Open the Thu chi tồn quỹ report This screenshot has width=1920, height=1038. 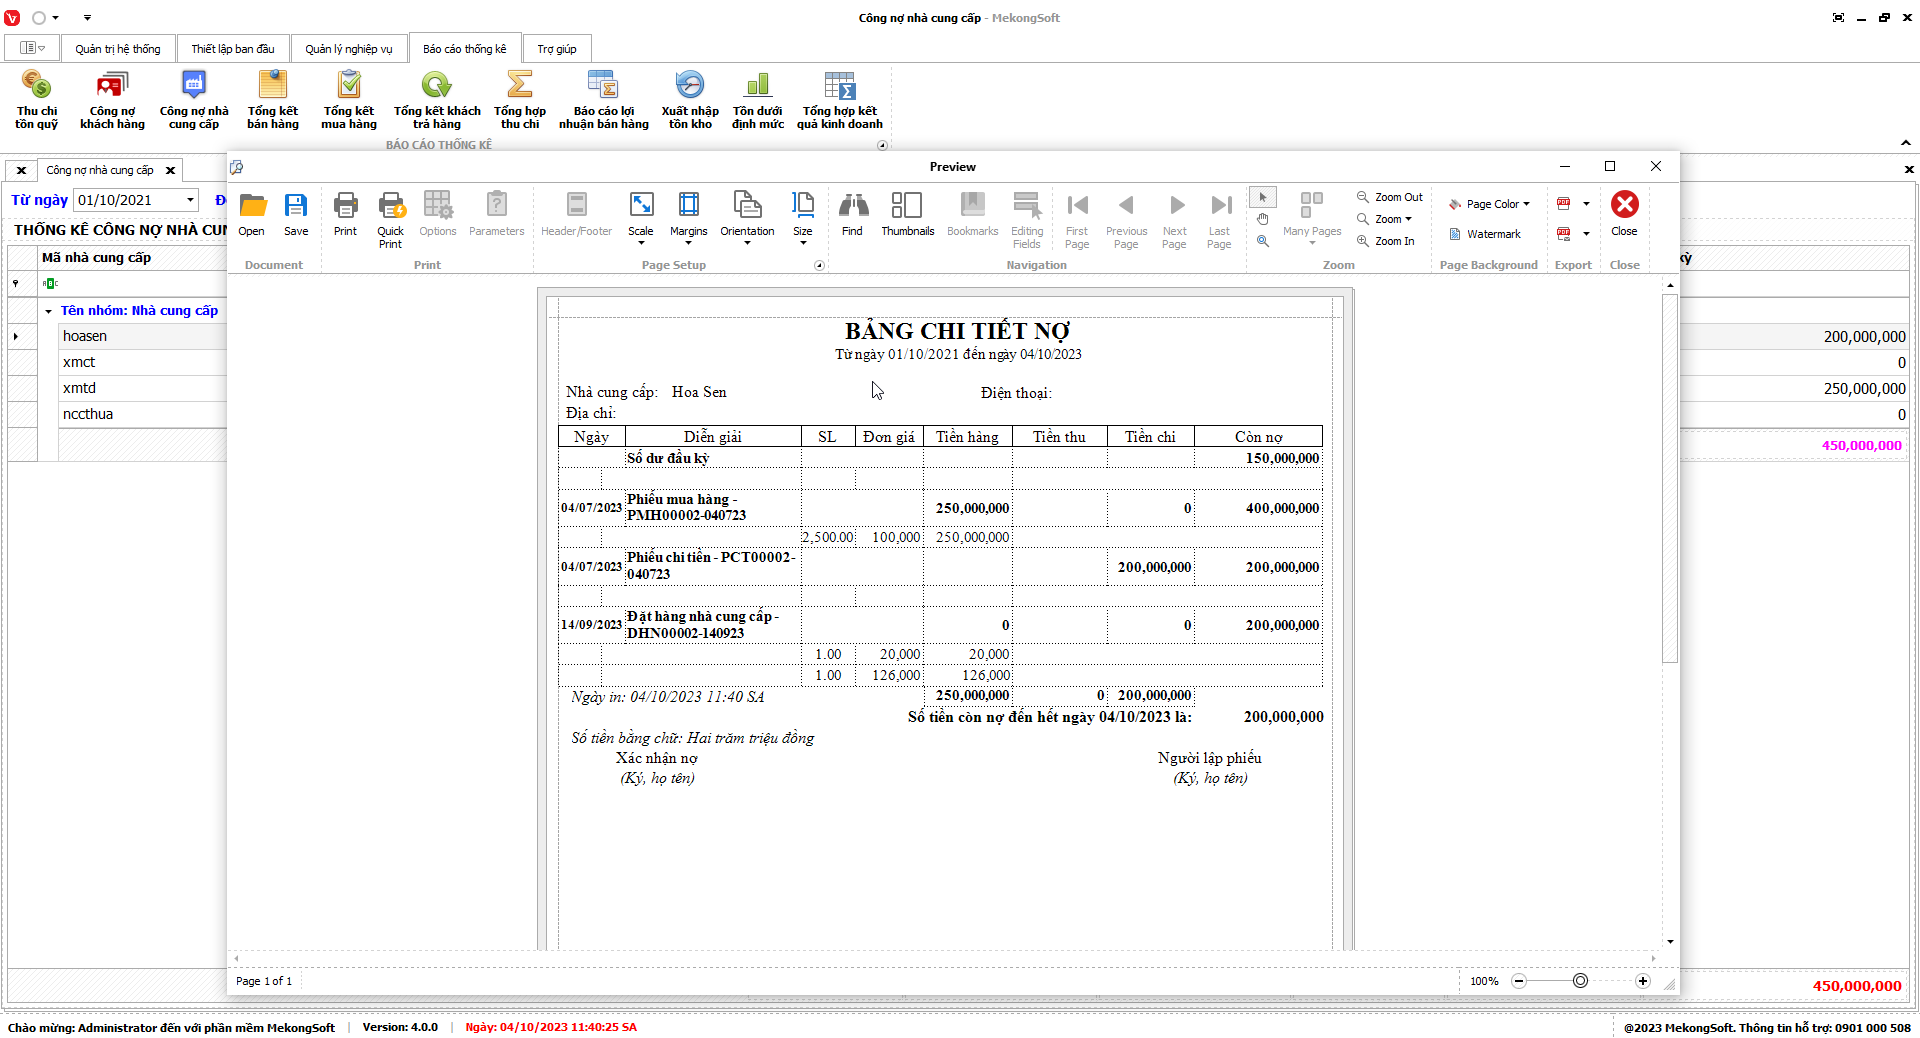[x=37, y=100]
